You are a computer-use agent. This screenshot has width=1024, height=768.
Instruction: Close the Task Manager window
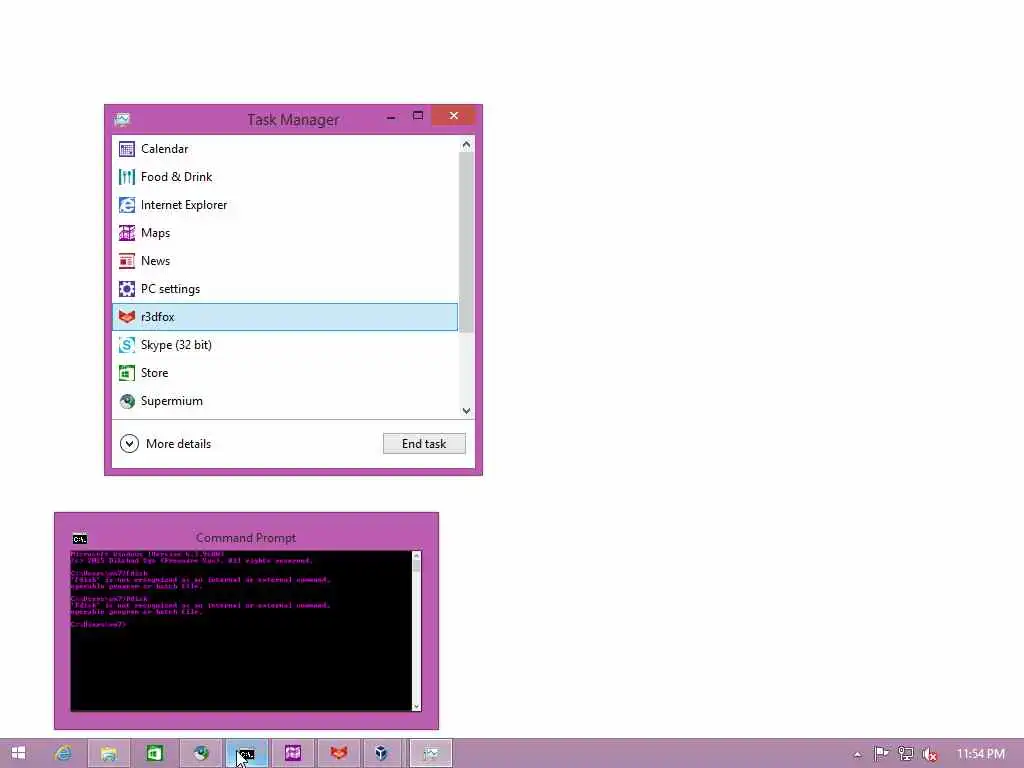point(454,116)
